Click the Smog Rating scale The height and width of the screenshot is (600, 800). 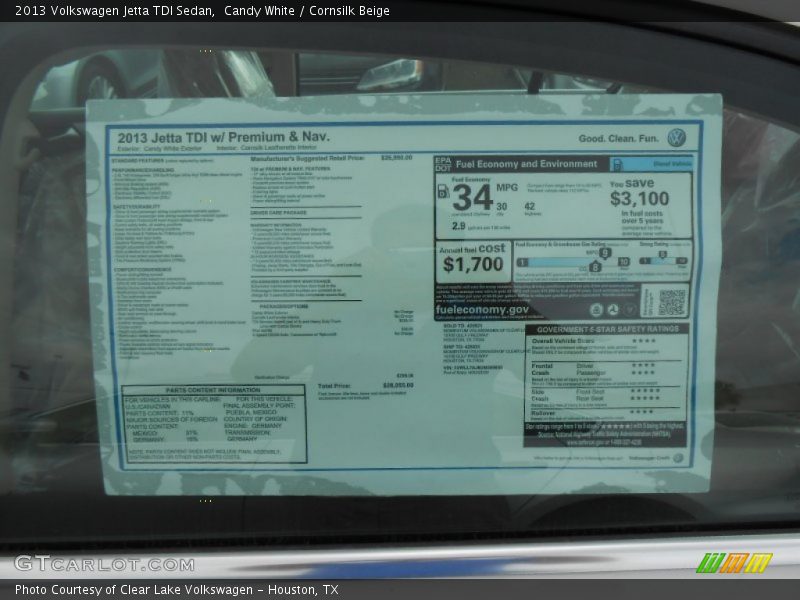(663, 262)
